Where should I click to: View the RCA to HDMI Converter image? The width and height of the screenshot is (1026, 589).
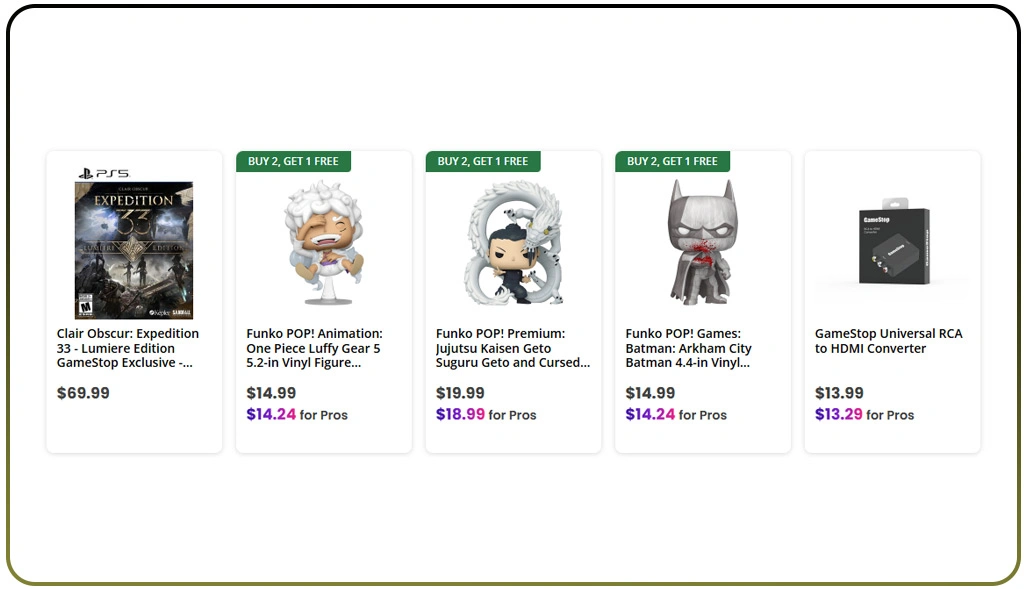(x=892, y=246)
